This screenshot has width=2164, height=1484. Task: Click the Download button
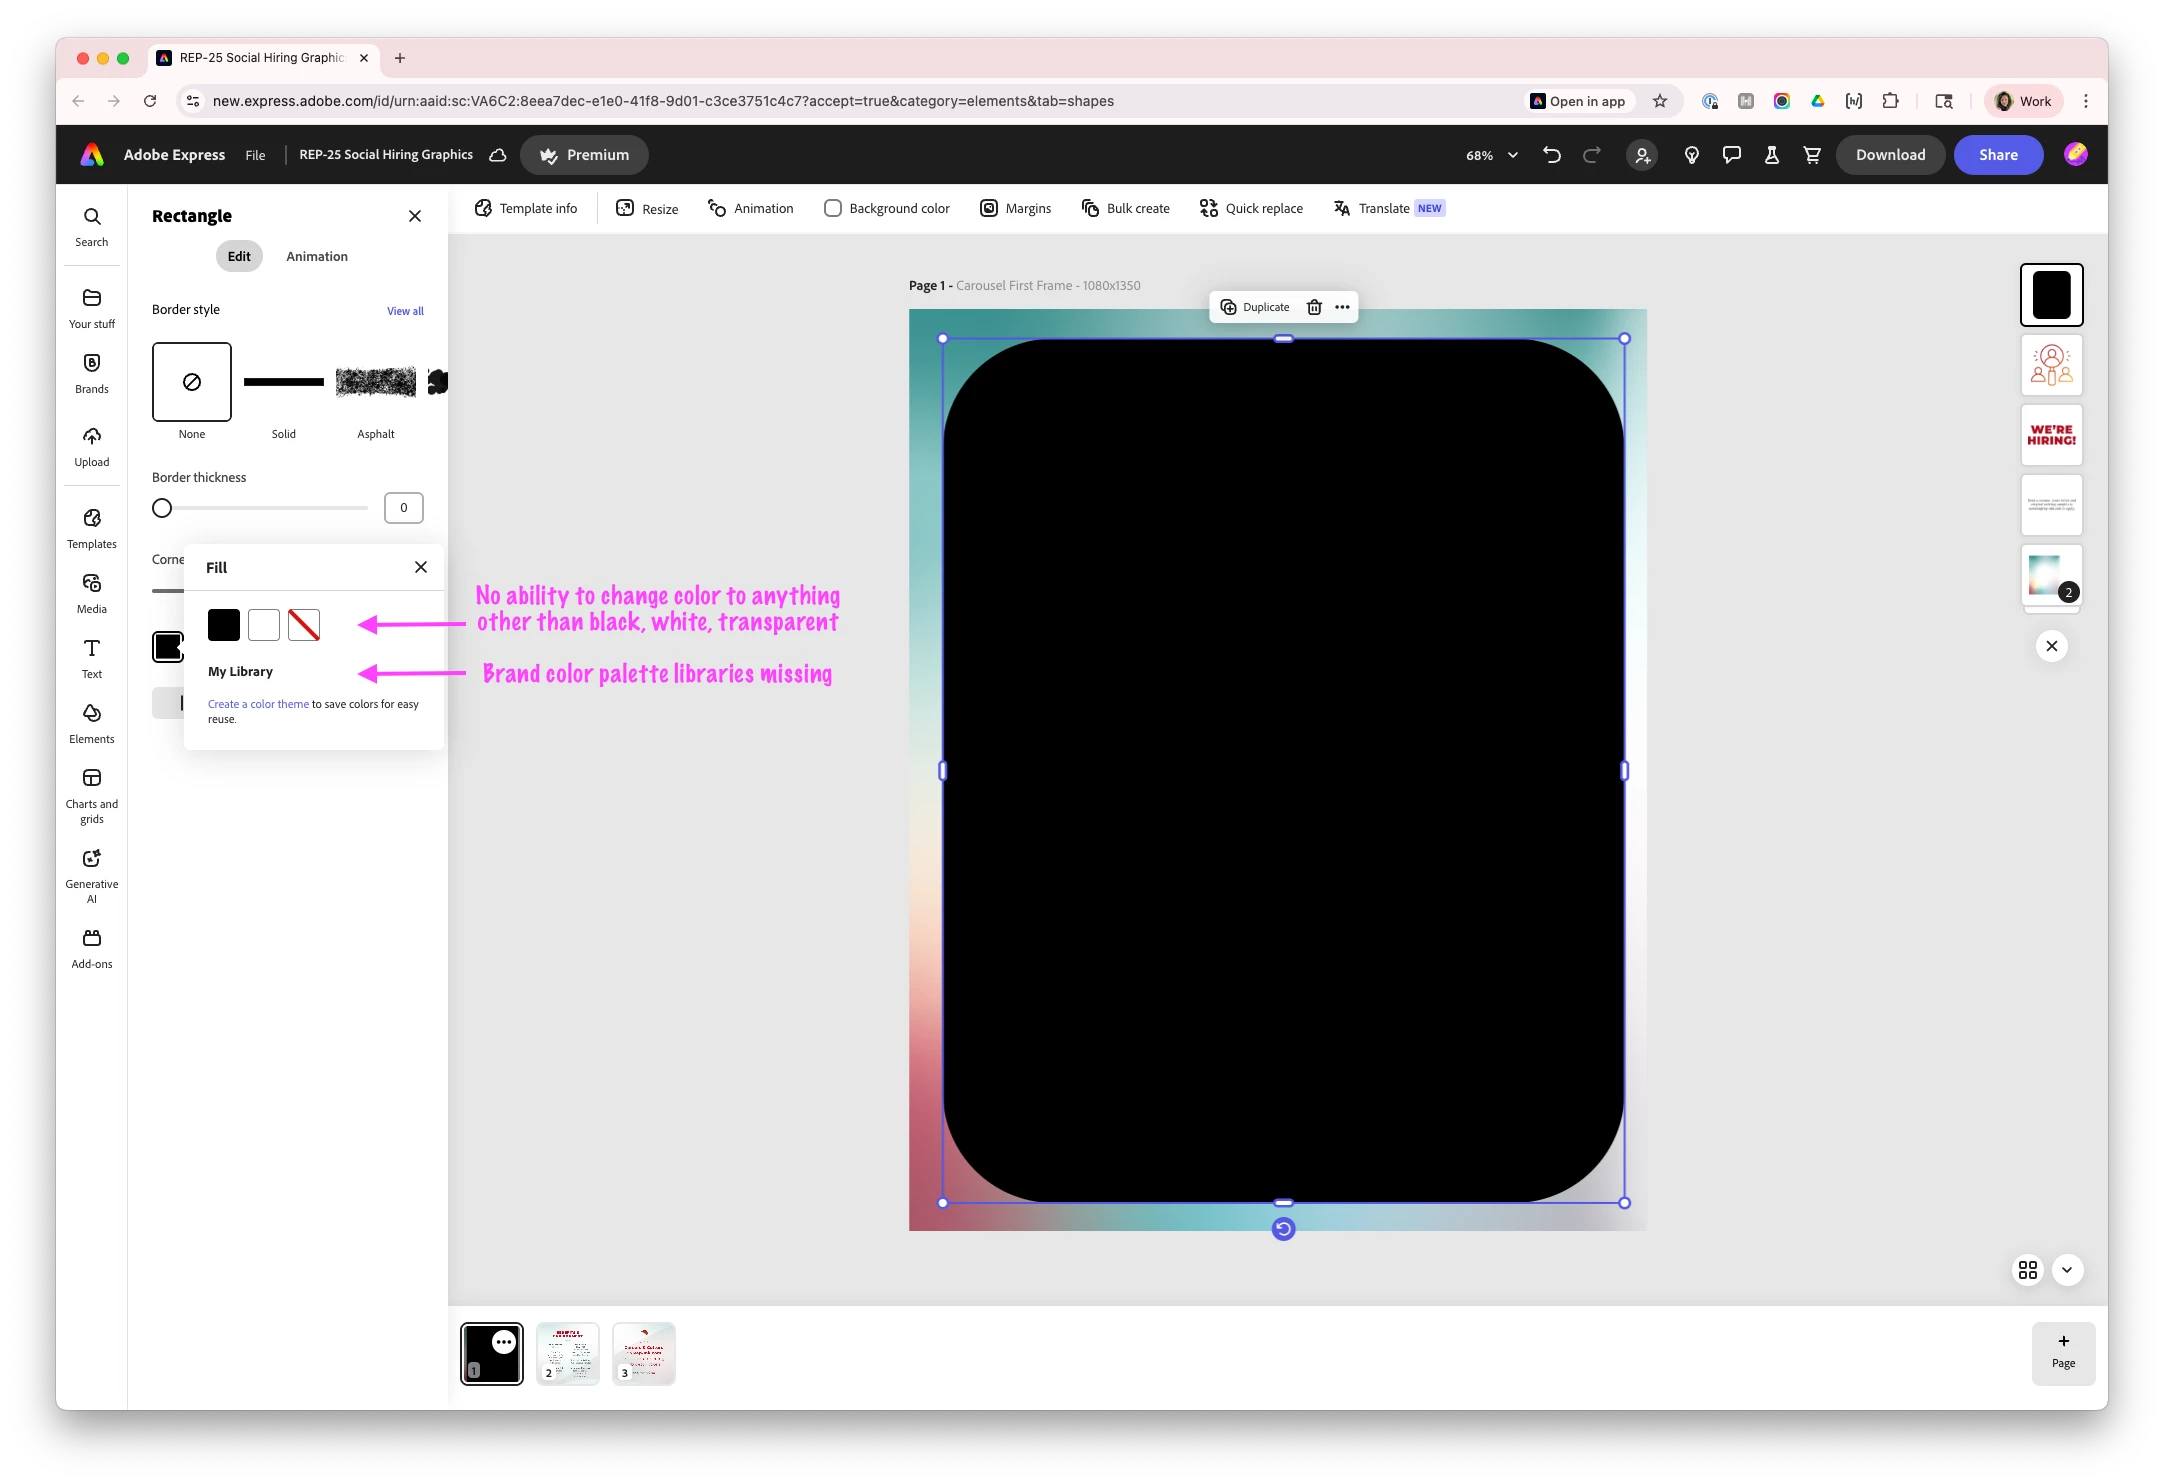coord(1889,155)
